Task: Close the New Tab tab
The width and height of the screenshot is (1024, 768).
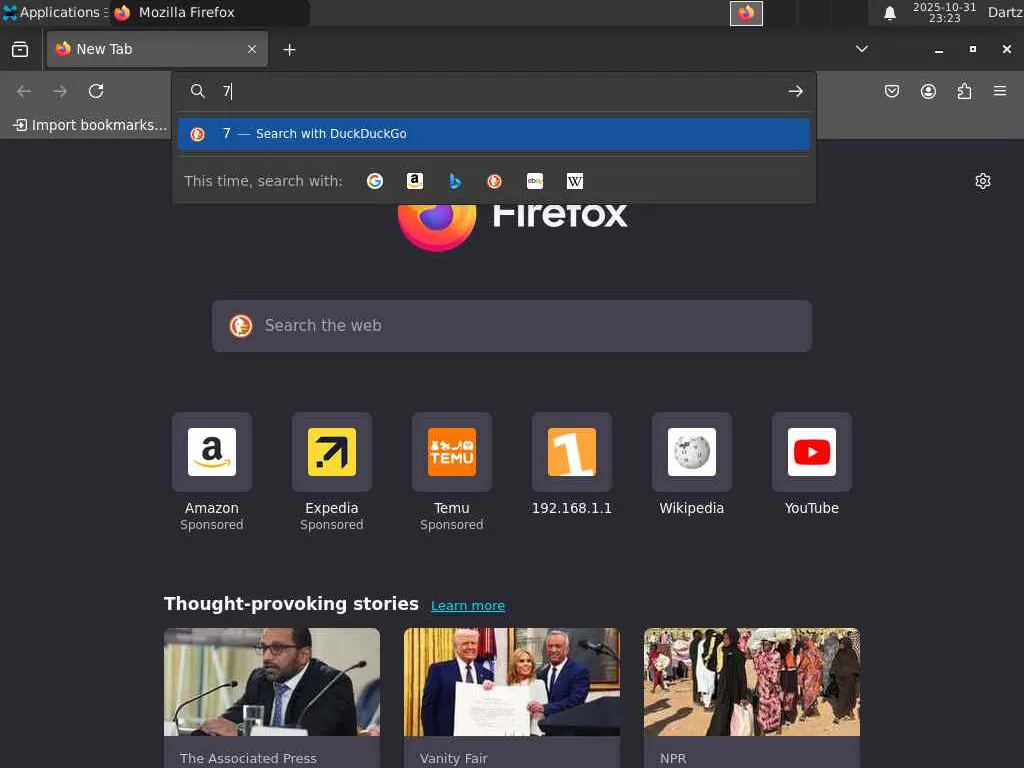Action: 252,49
